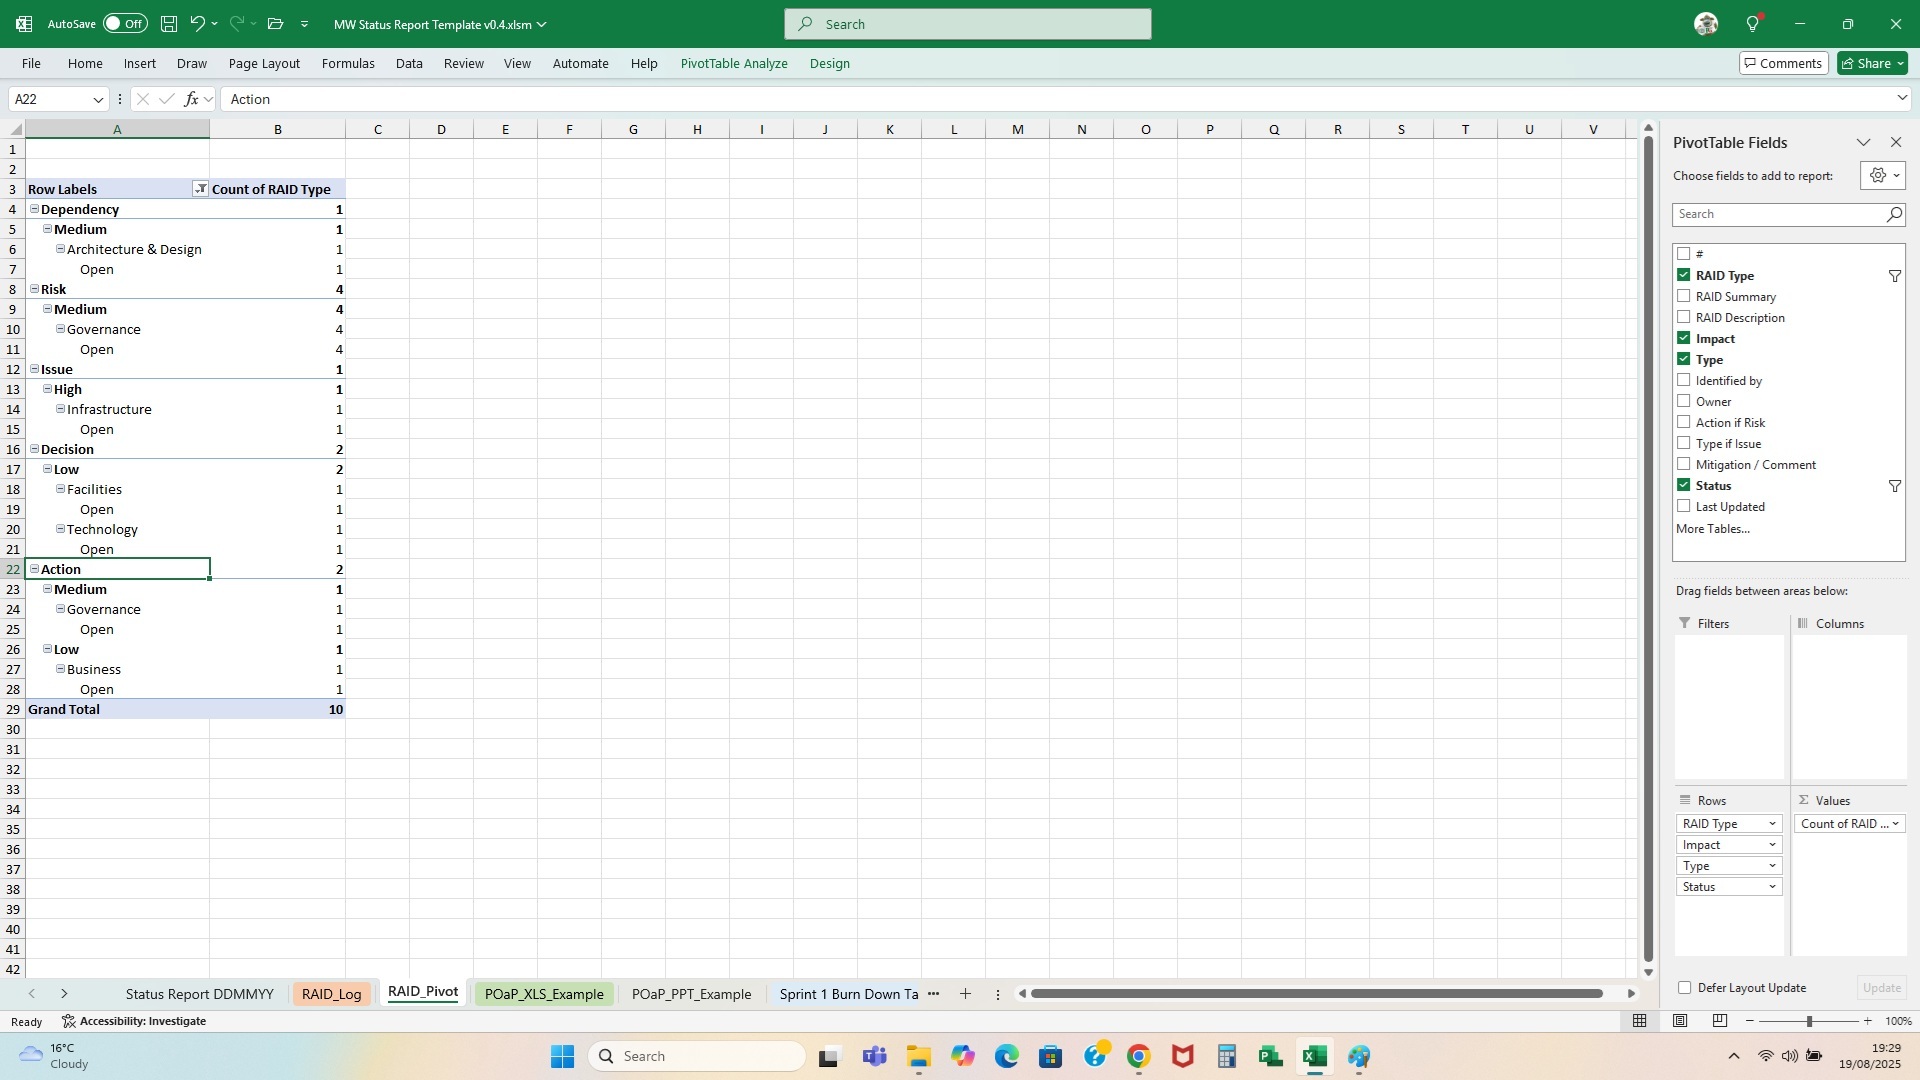The height and width of the screenshot is (1080, 1920).
Task: Check the RAID Description field checkbox
Action: [x=1685, y=317]
